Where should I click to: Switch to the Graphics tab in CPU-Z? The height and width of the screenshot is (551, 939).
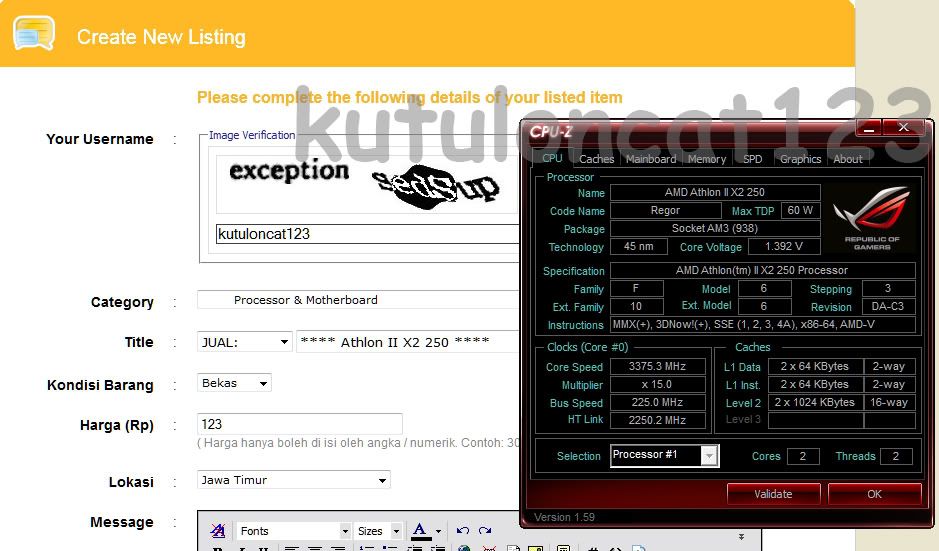[x=800, y=159]
